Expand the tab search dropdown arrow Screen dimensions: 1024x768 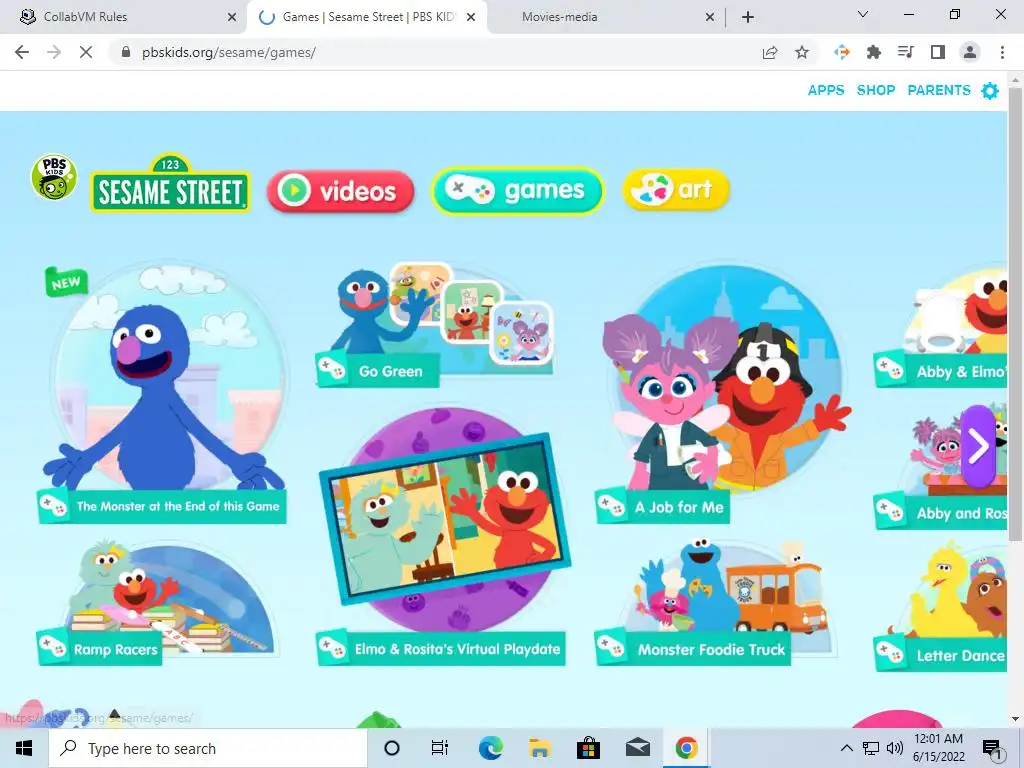863,14
